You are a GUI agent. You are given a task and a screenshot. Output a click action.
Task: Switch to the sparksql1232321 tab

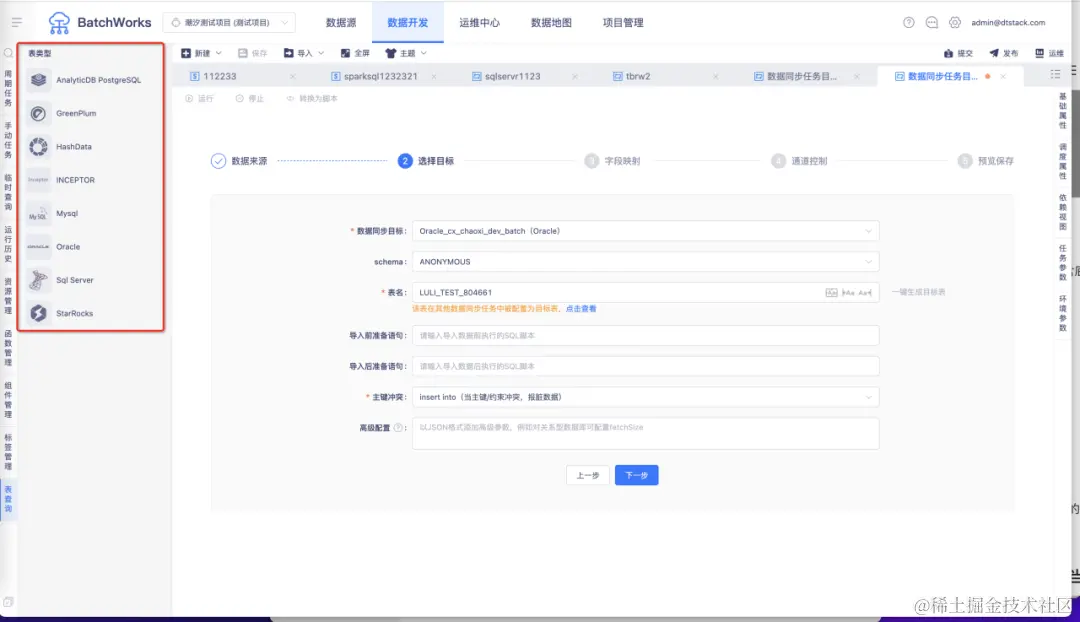point(381,75)
